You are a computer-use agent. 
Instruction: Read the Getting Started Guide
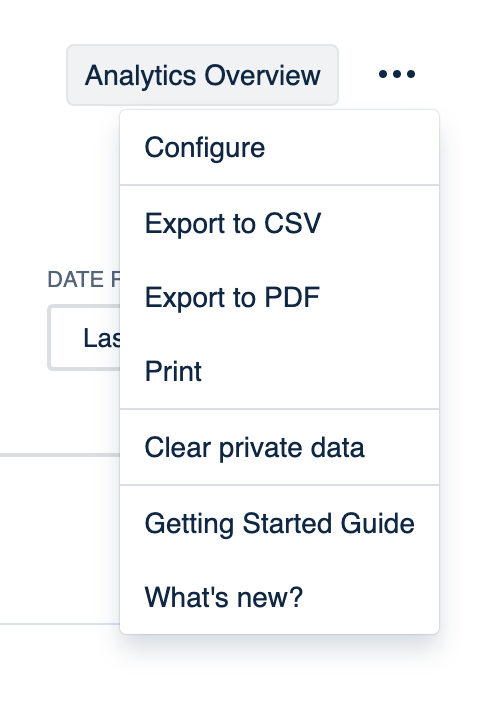[x=279, y=523]
